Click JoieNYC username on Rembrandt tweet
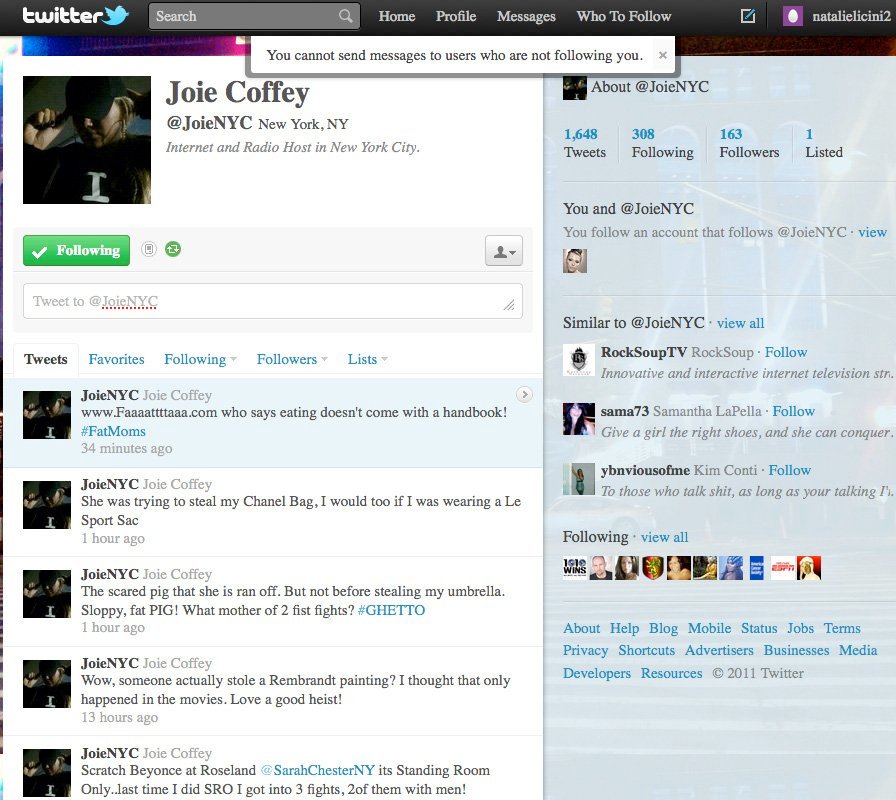This screenshot has width=896, height=800. pyautogui.click(x=110, y=663)
